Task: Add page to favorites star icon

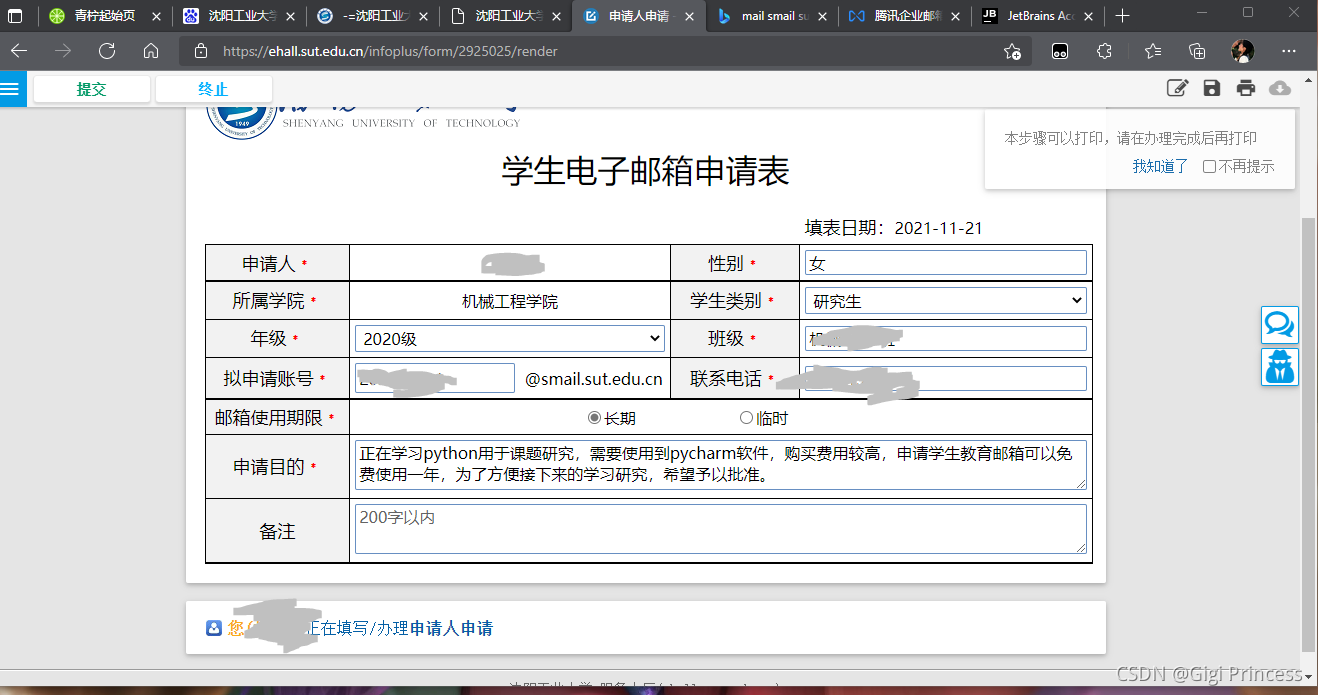Action: (x=1012, y=51)
